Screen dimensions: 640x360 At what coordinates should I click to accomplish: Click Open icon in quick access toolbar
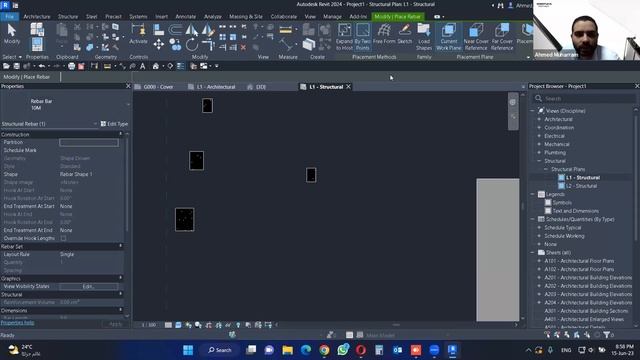(x=6, y=66)
